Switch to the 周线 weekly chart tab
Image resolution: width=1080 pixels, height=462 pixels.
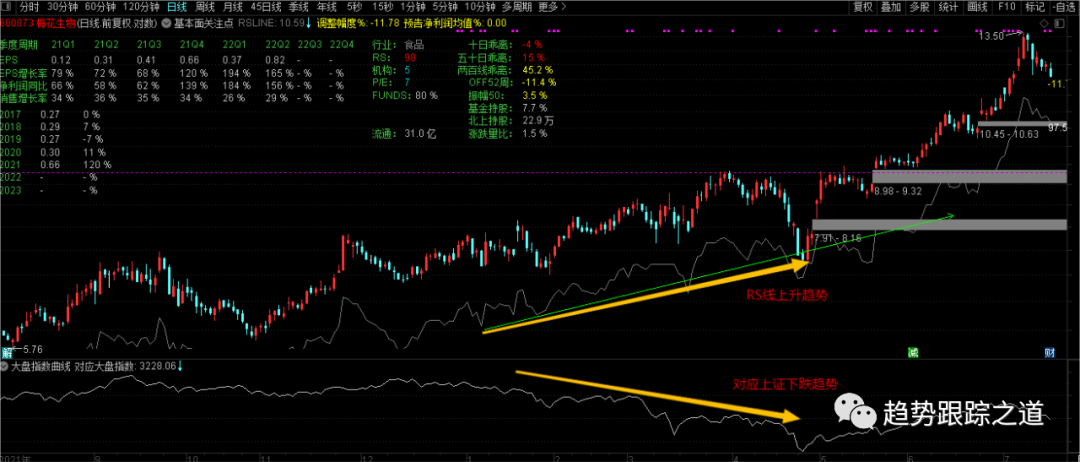click(205, 7)
